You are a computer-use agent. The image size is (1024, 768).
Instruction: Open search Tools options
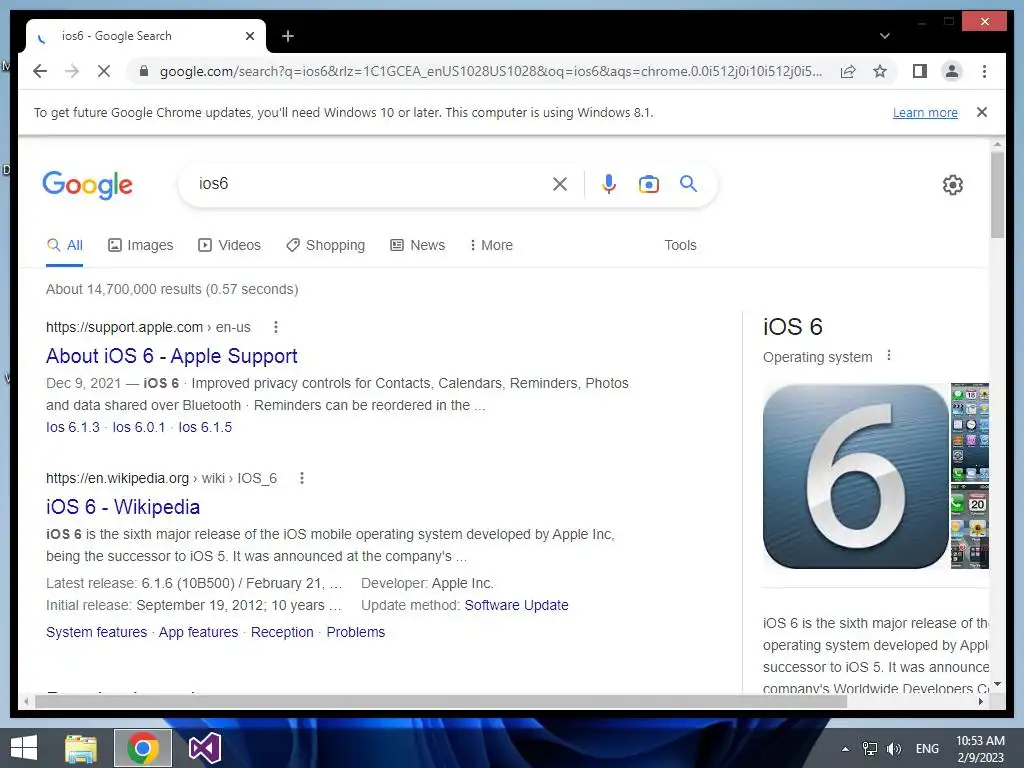click(x=680, y=246)
